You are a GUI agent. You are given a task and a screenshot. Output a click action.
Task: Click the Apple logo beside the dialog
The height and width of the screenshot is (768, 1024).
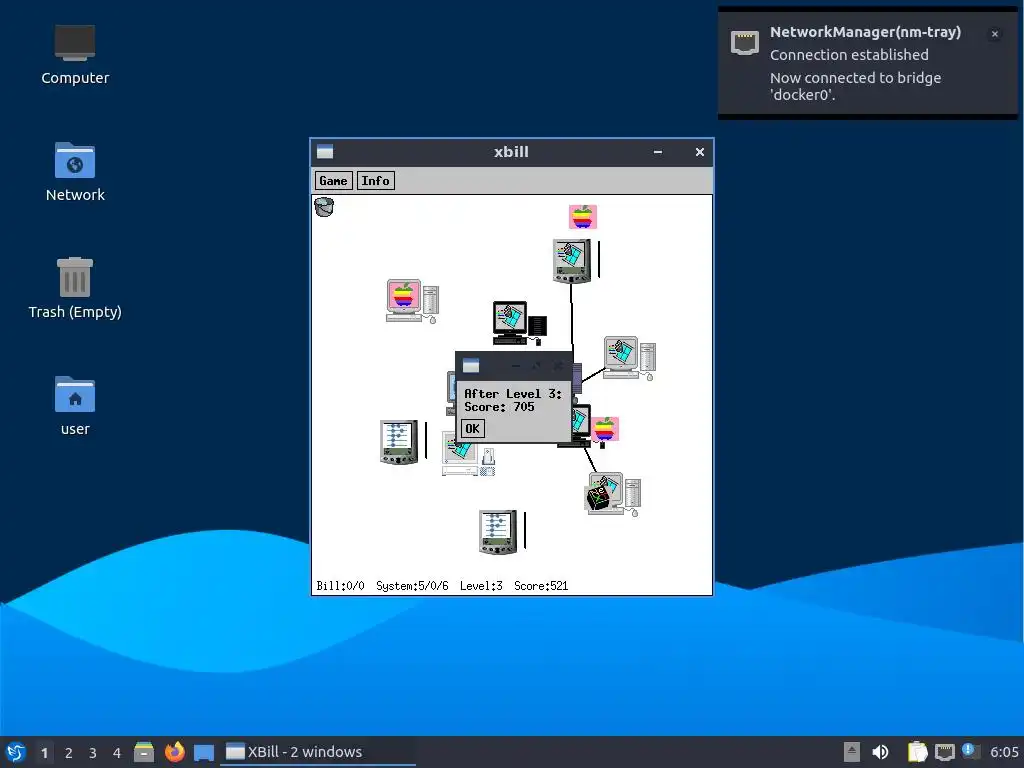click(x=605, y=429)
